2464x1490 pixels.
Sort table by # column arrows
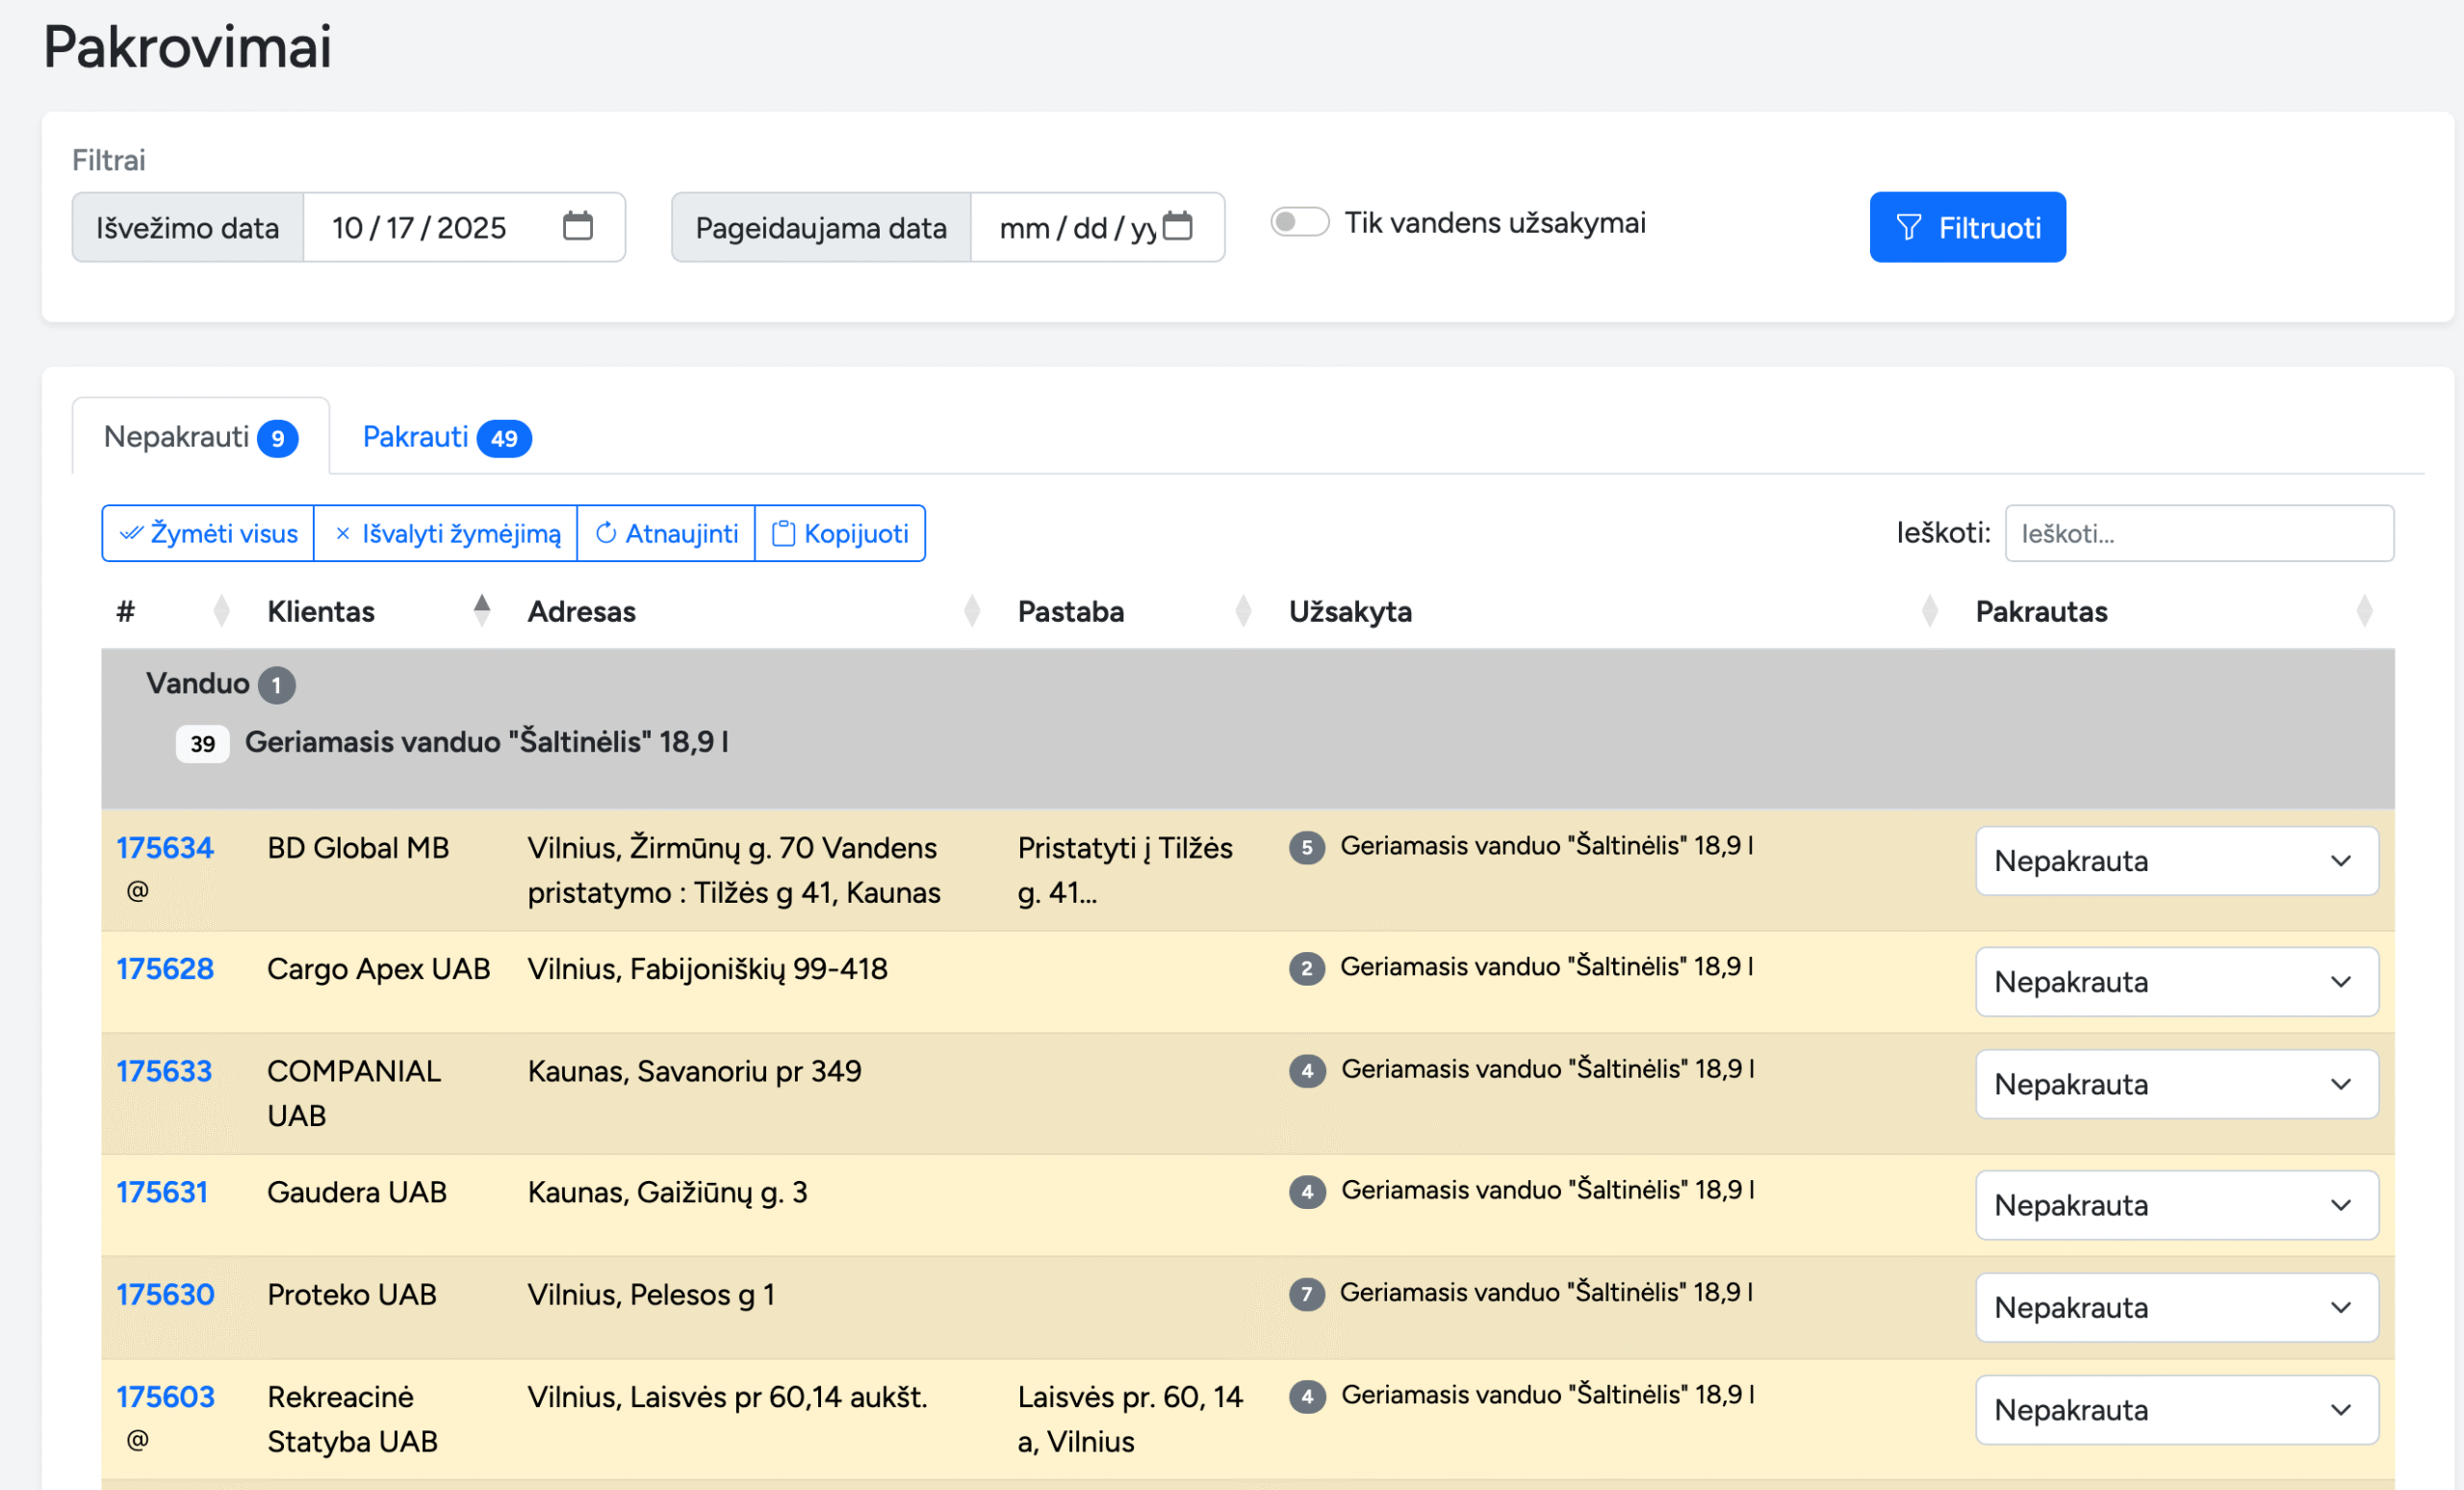(221, 611)
